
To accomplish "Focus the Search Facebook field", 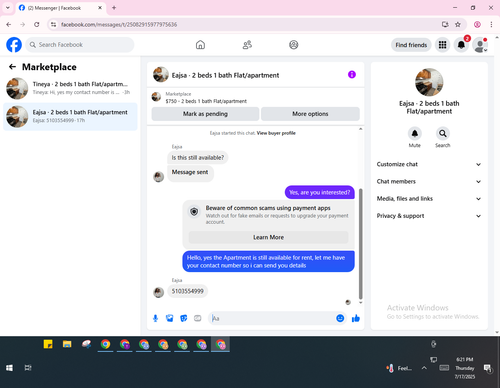I will (80, 45).
